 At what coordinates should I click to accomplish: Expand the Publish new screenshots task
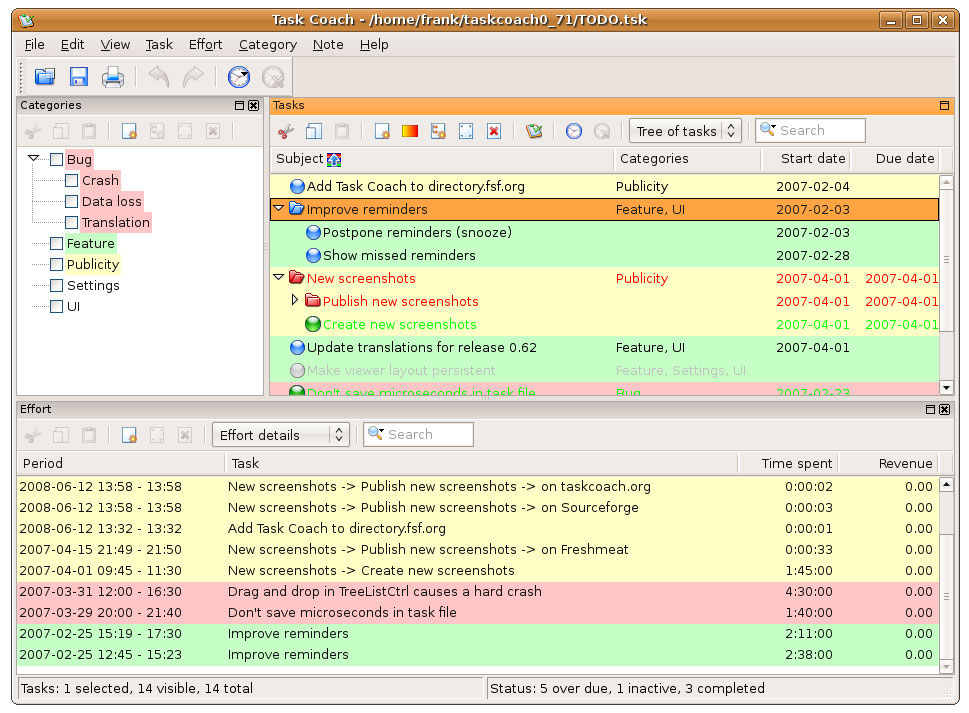(x=295, y=300)
